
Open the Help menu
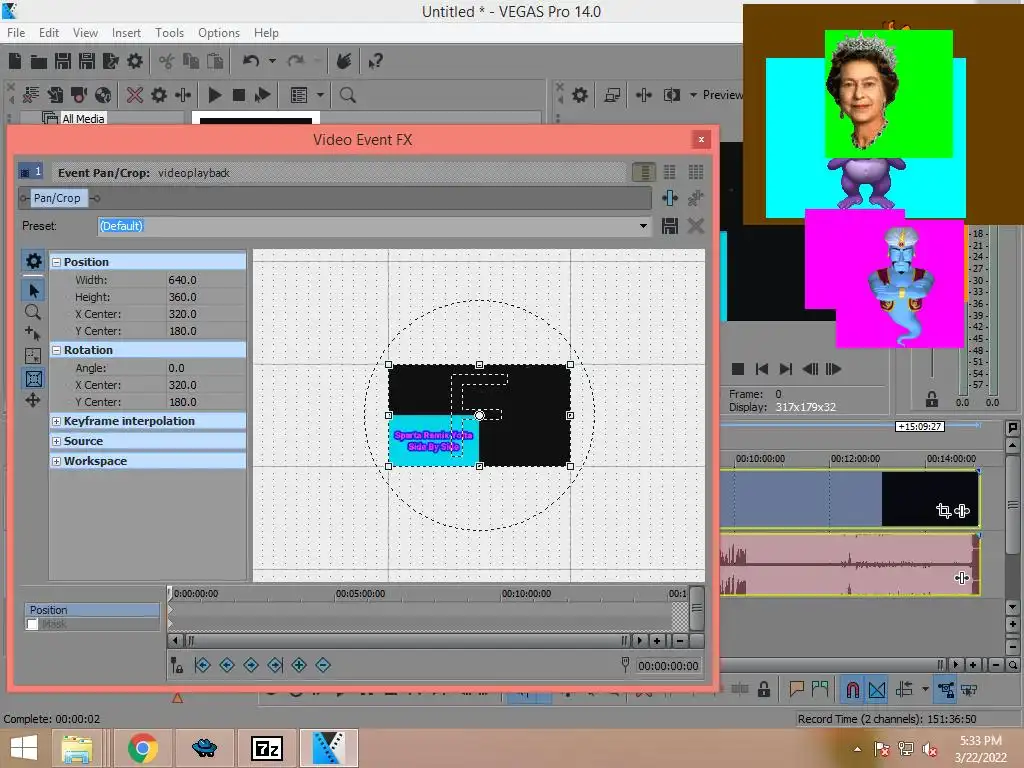pyautogui.click(x=266, y=33)
